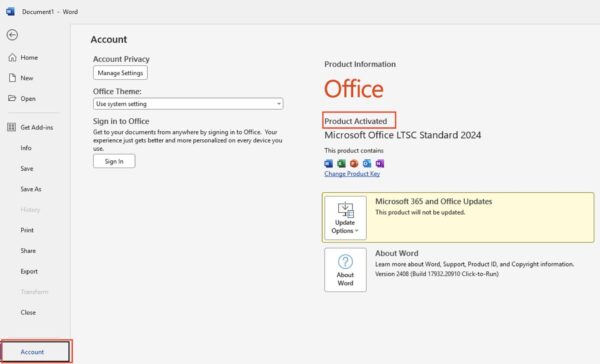Click the 'About Word' heading text
Screen dimensions: 600x364
click(x=396, y=253)
